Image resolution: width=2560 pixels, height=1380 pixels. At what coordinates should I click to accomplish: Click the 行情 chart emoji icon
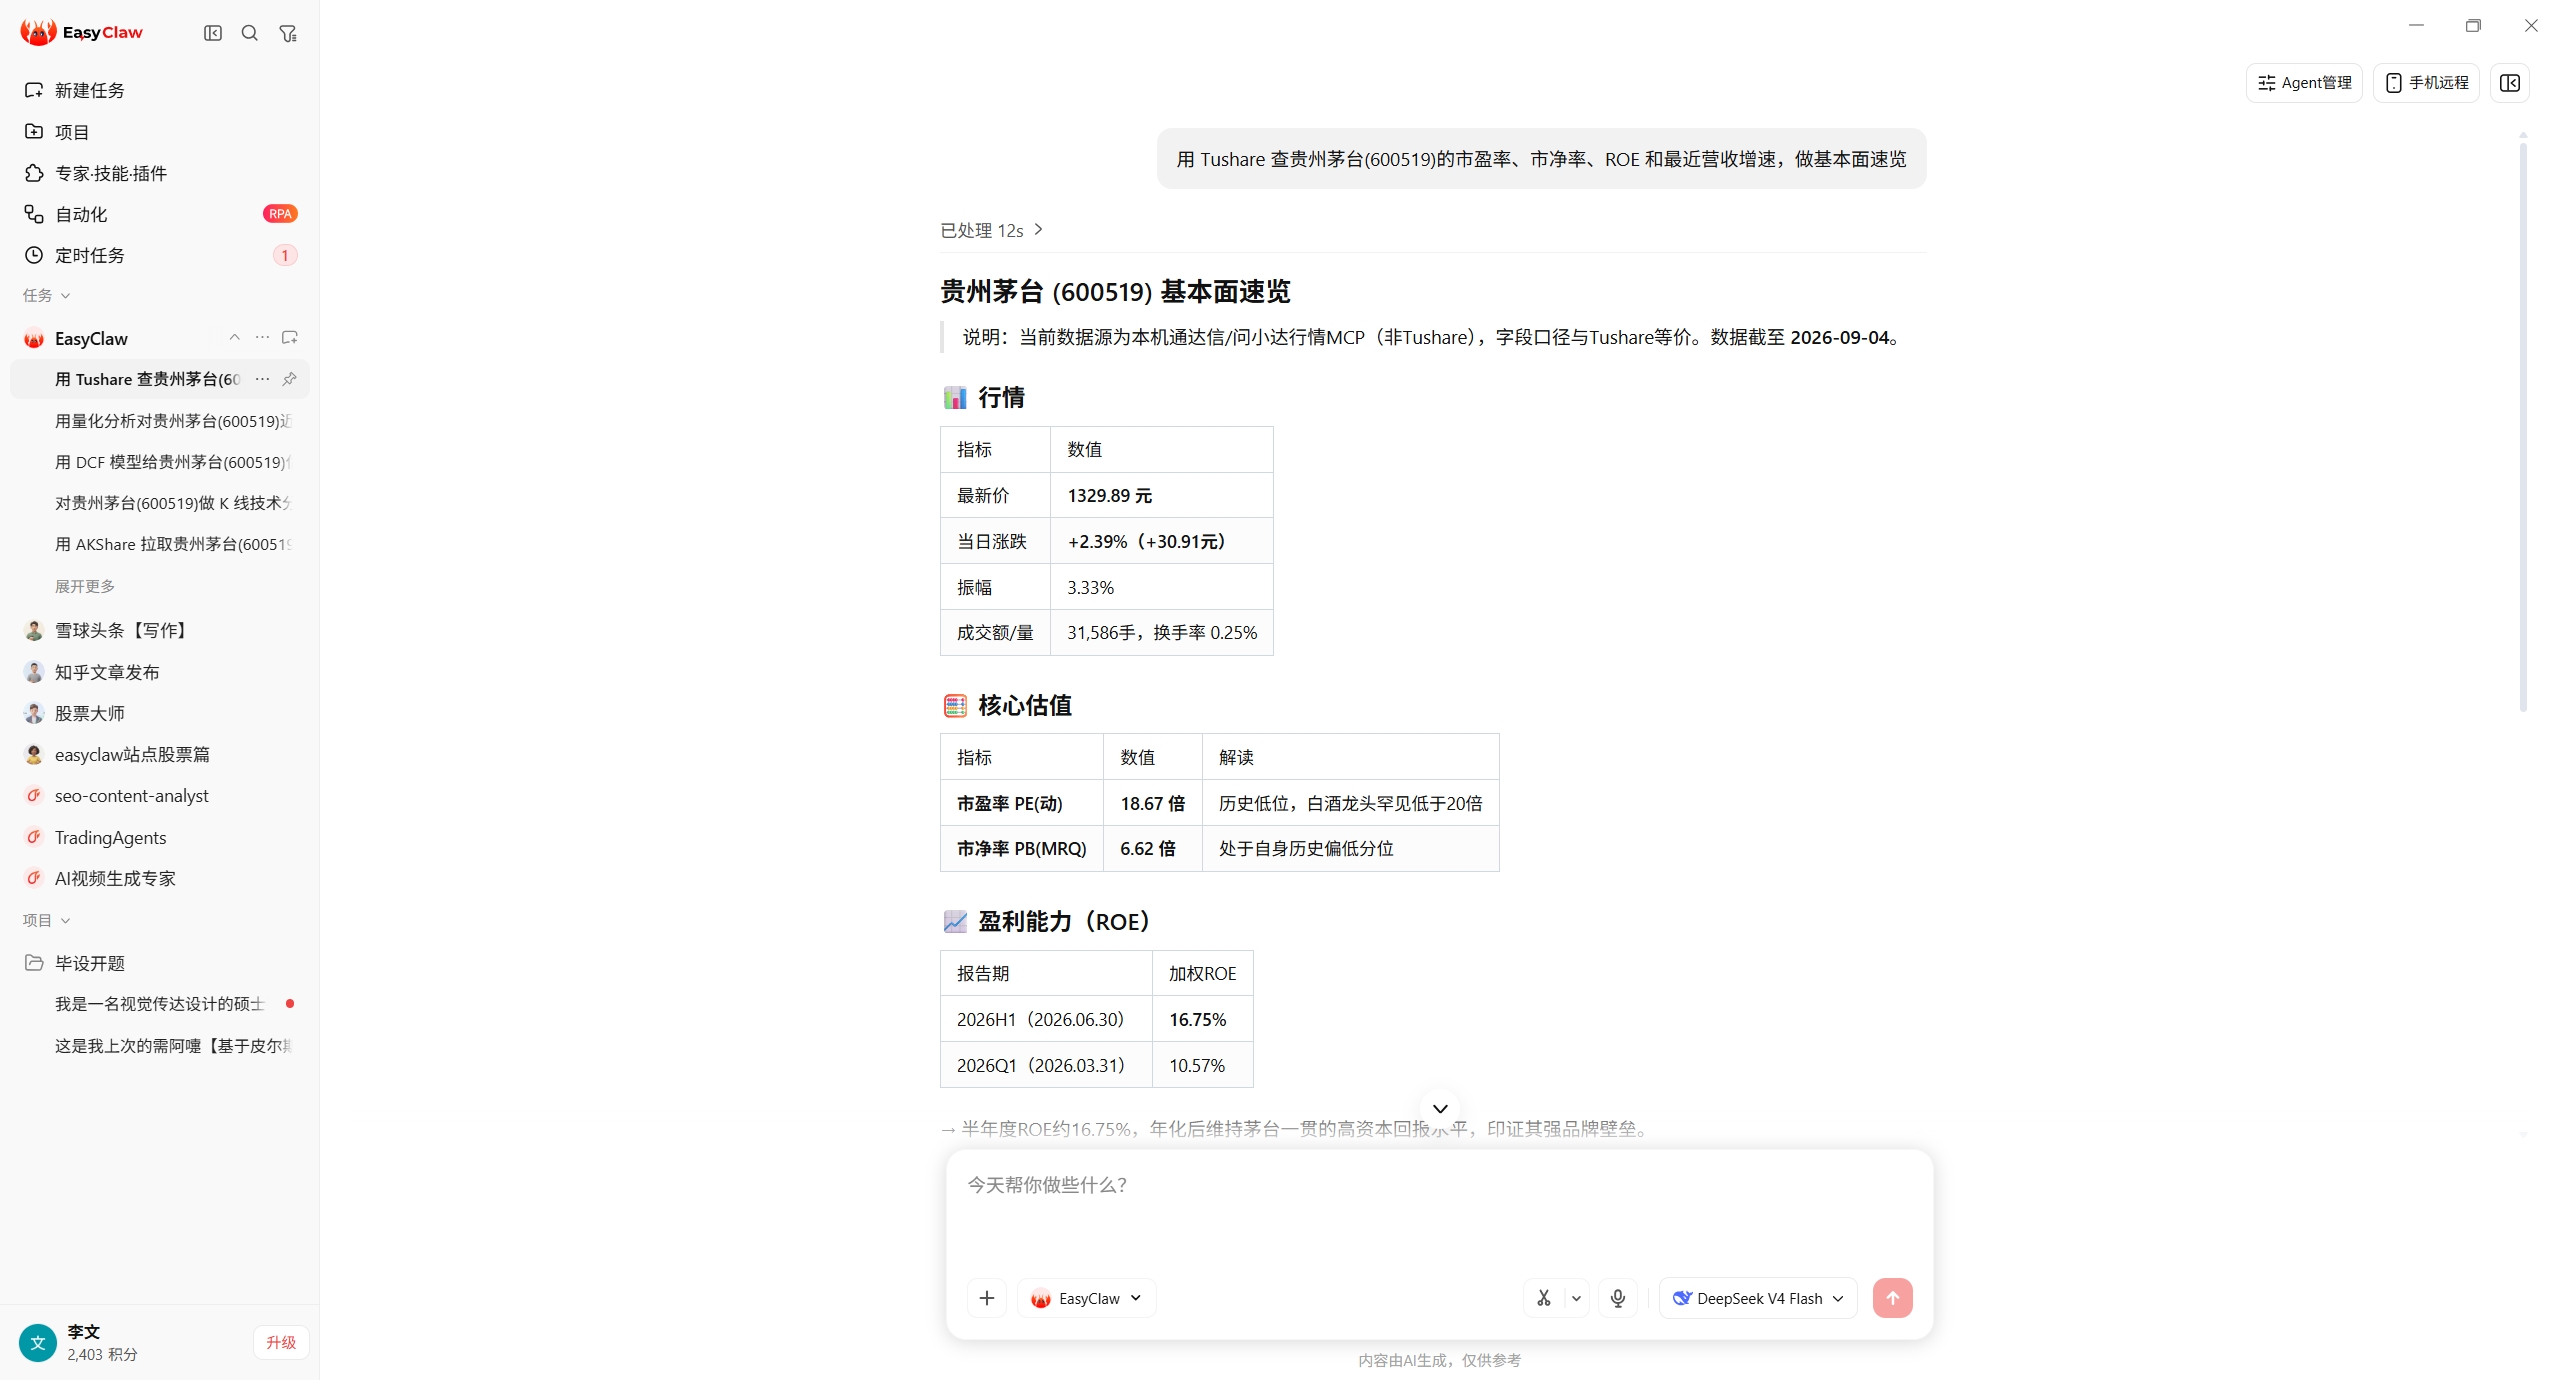tap(955, 397)
